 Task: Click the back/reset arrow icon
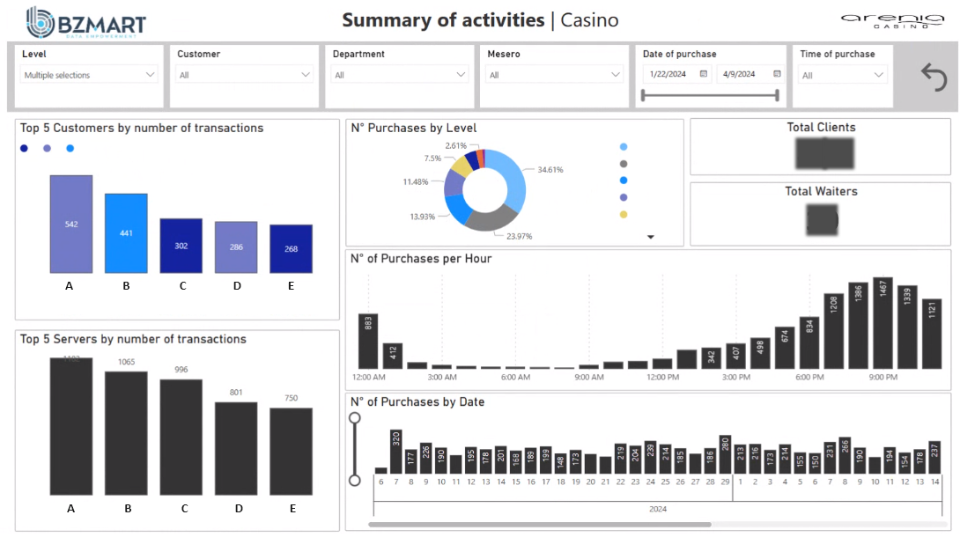point(934,77)
